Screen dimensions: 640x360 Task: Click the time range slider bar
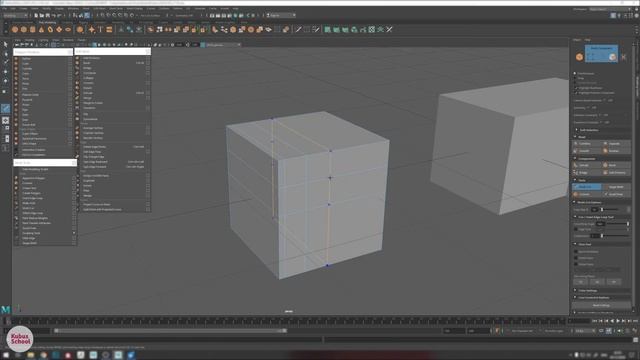click(170, 331)
